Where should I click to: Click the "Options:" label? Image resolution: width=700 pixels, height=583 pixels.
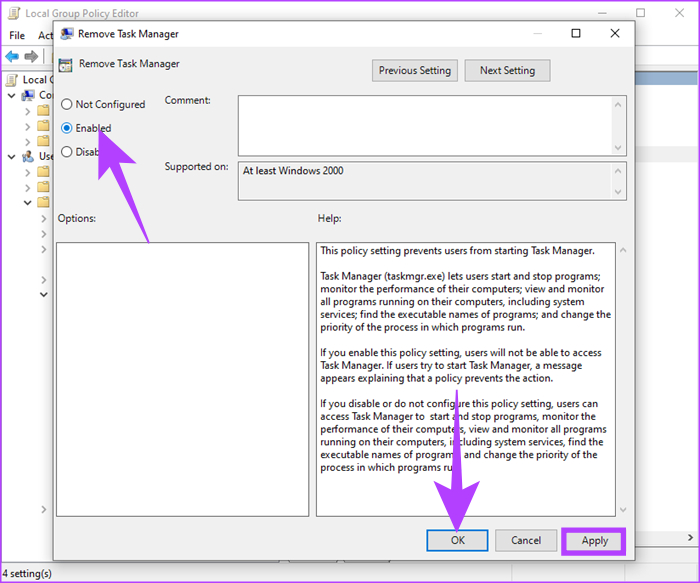77,218
